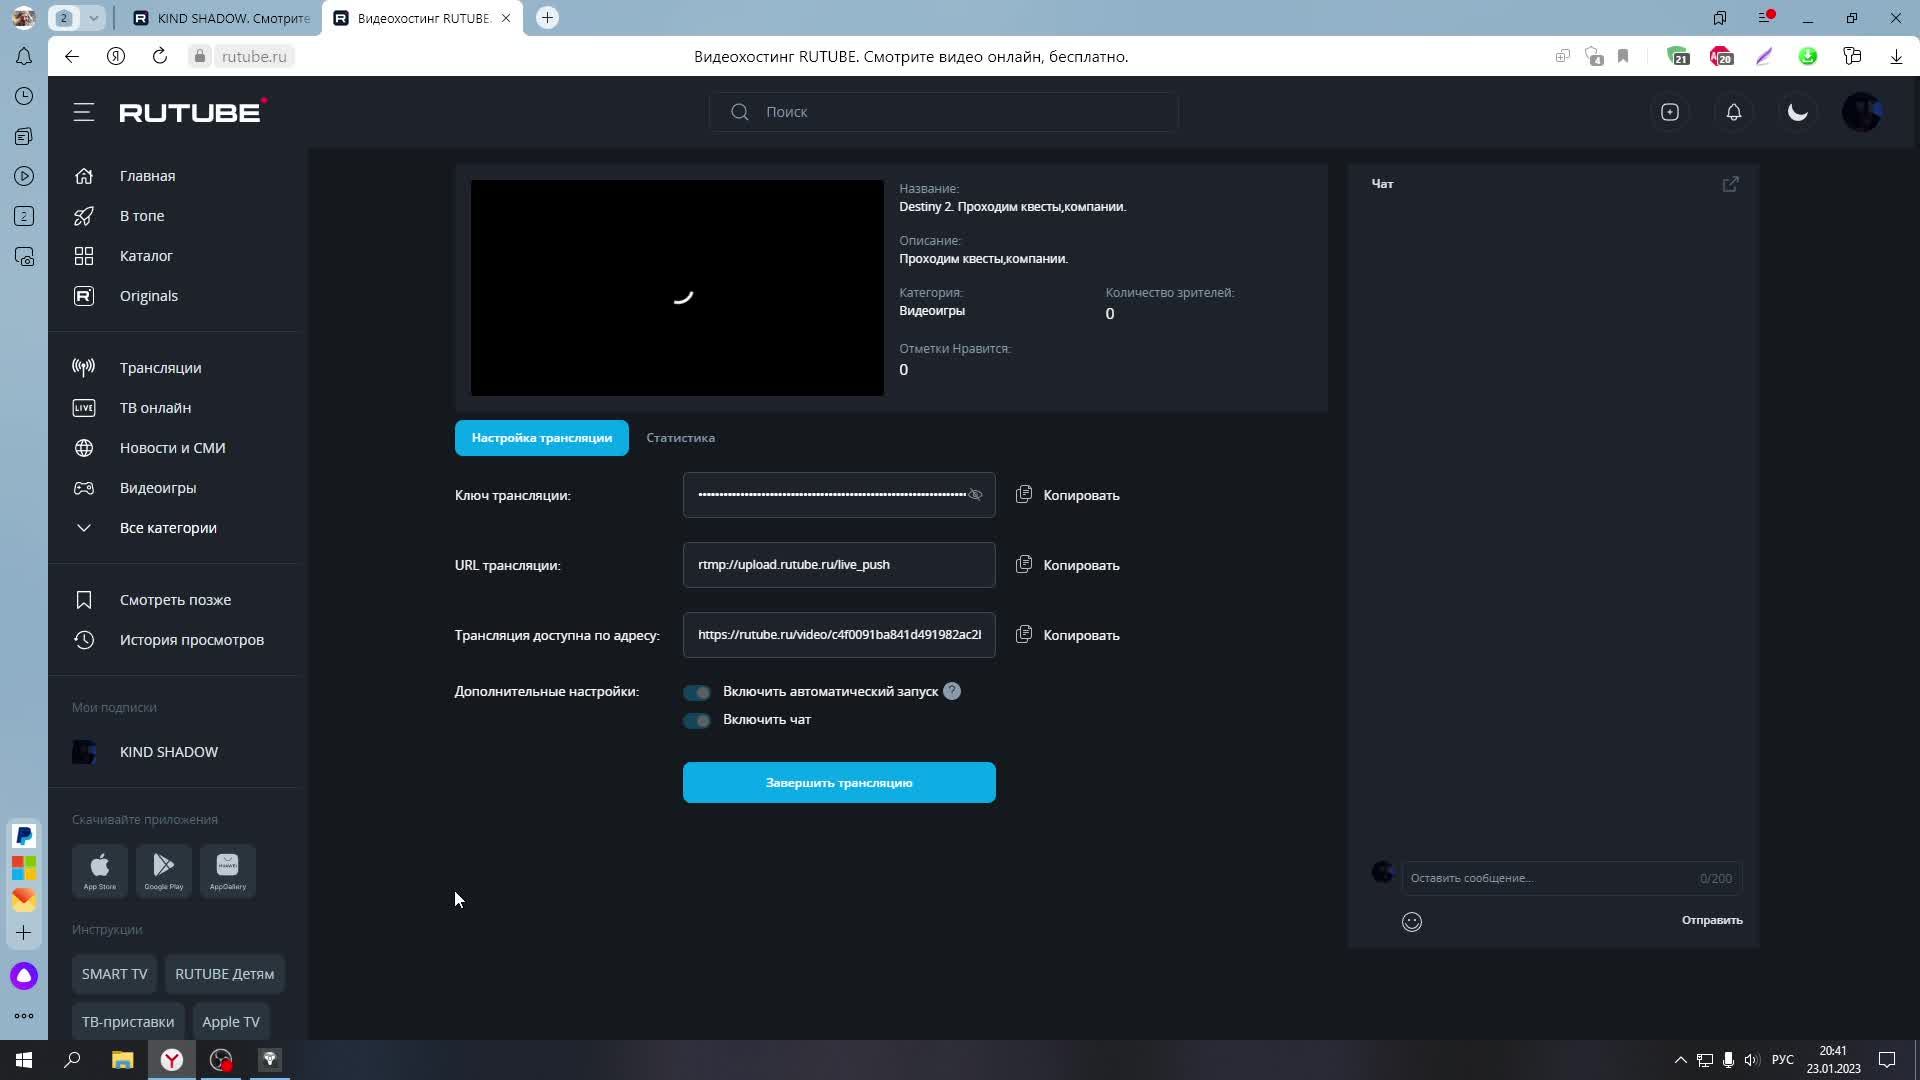Open the notifications bell in the header
Viewport: 1920px width, 1080px height.
[1734, 112]
